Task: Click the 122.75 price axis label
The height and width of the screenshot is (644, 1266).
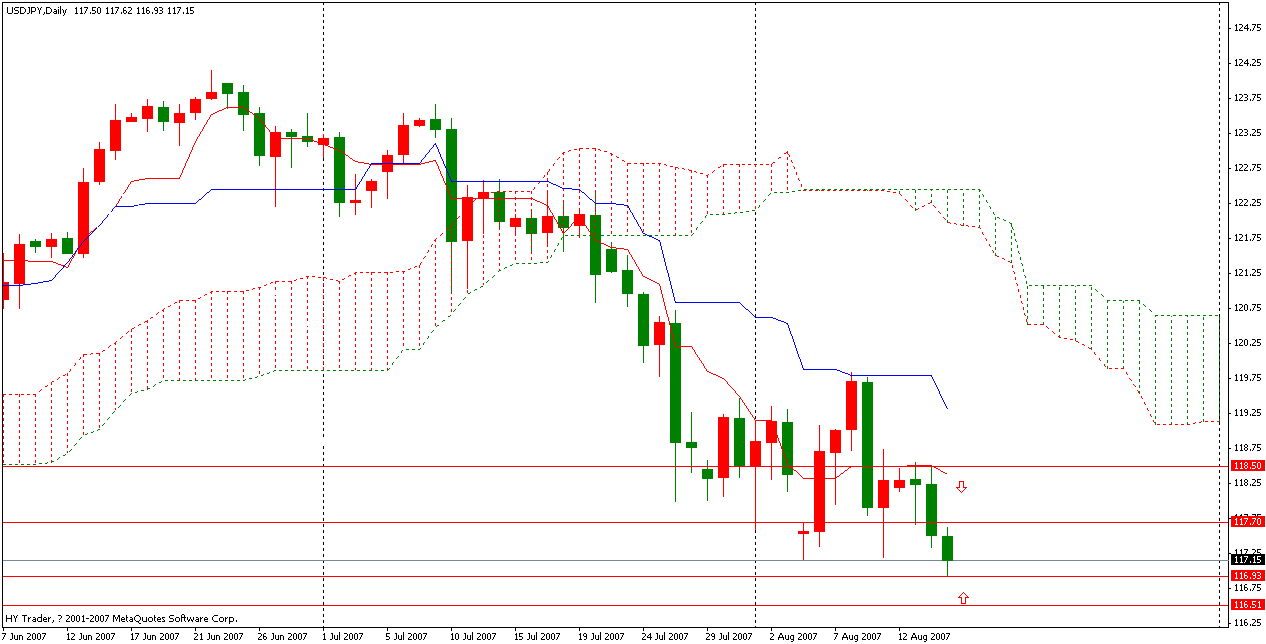Action: tap(1247, 168)
